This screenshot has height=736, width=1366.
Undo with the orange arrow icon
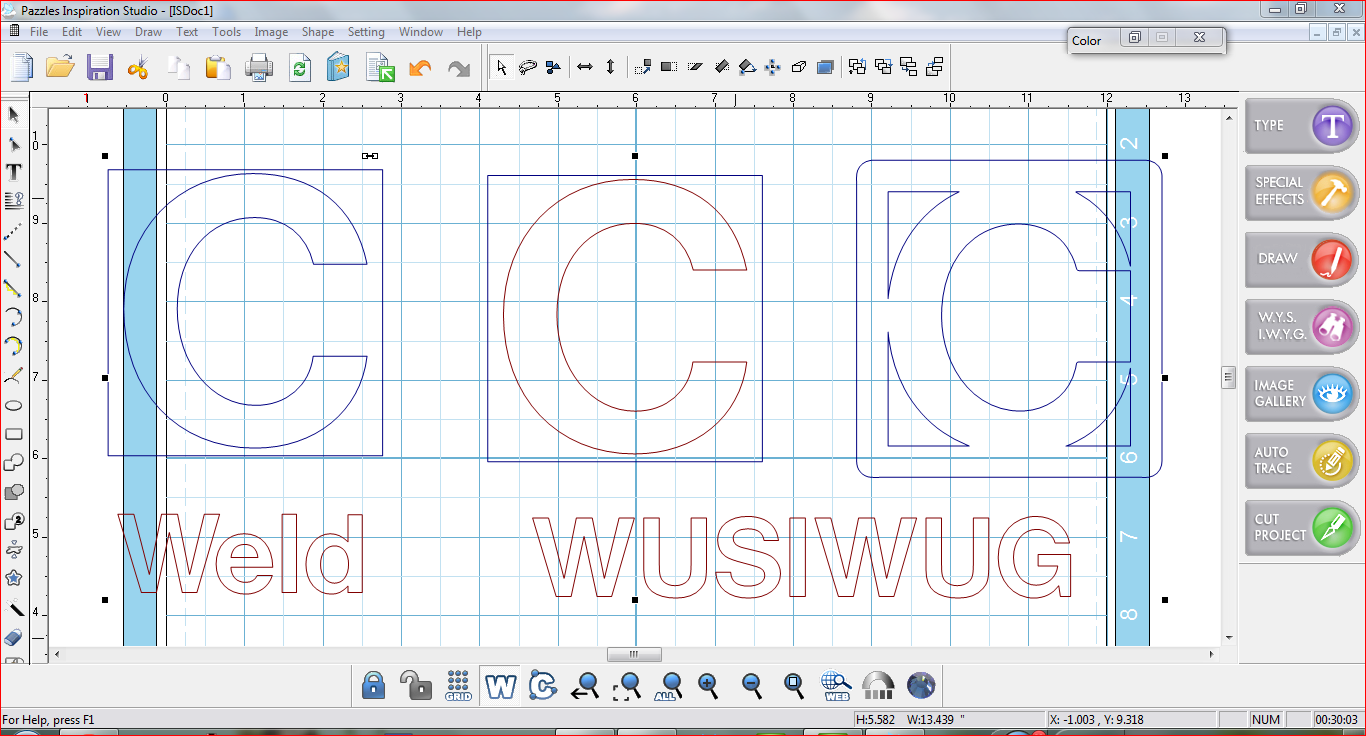pyautogui.click(x=420, y=67)
